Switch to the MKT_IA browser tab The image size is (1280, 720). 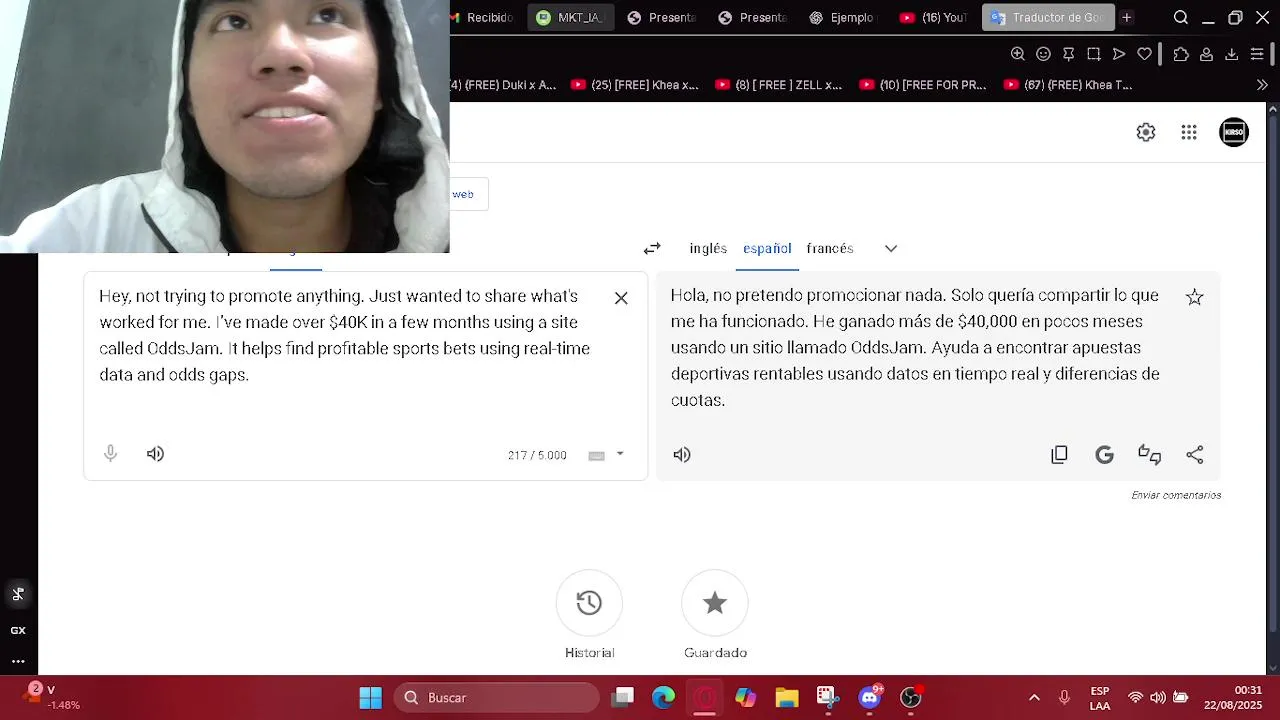[x=570, y=17]
